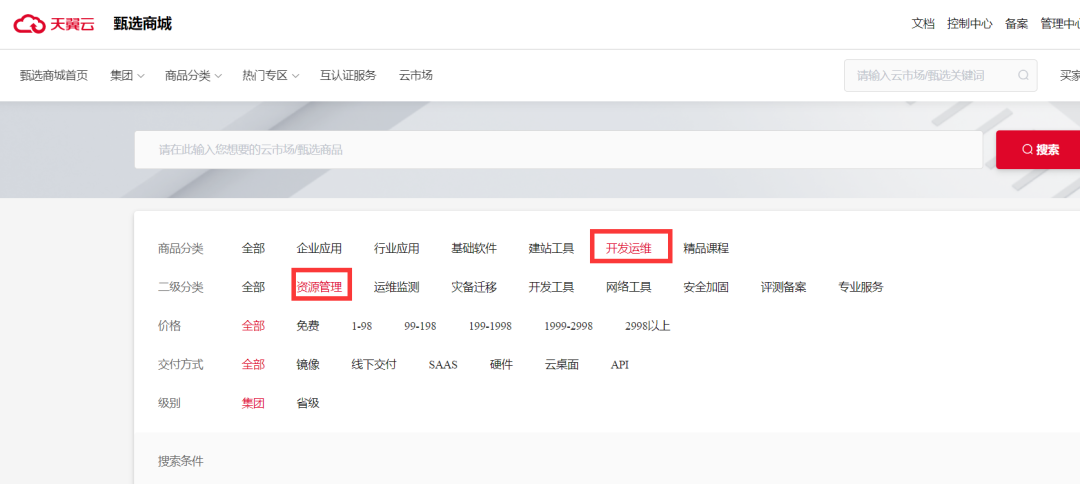Filter delivery by 云桌面
The height and width of the screenshot is (484, 1080).
[x=561, y=364]
